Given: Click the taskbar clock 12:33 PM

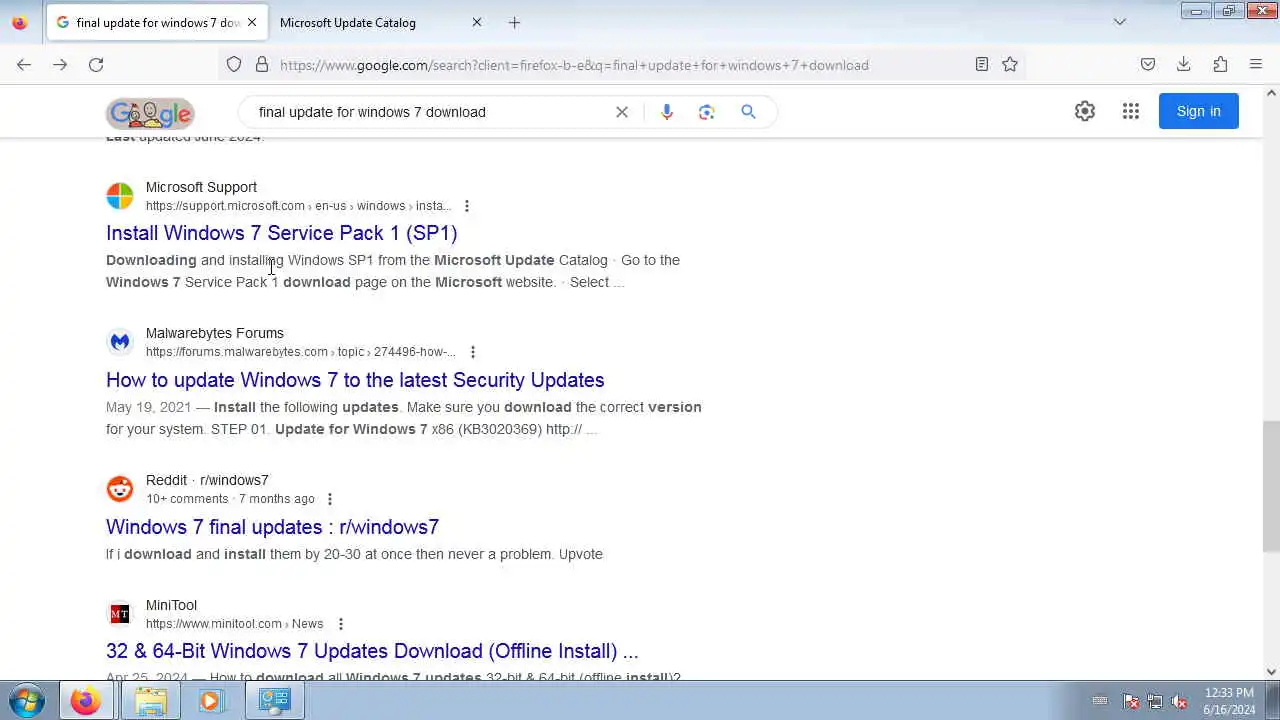Looking at the screenshot, I should pyautogui.click(x=1229, y=692).
